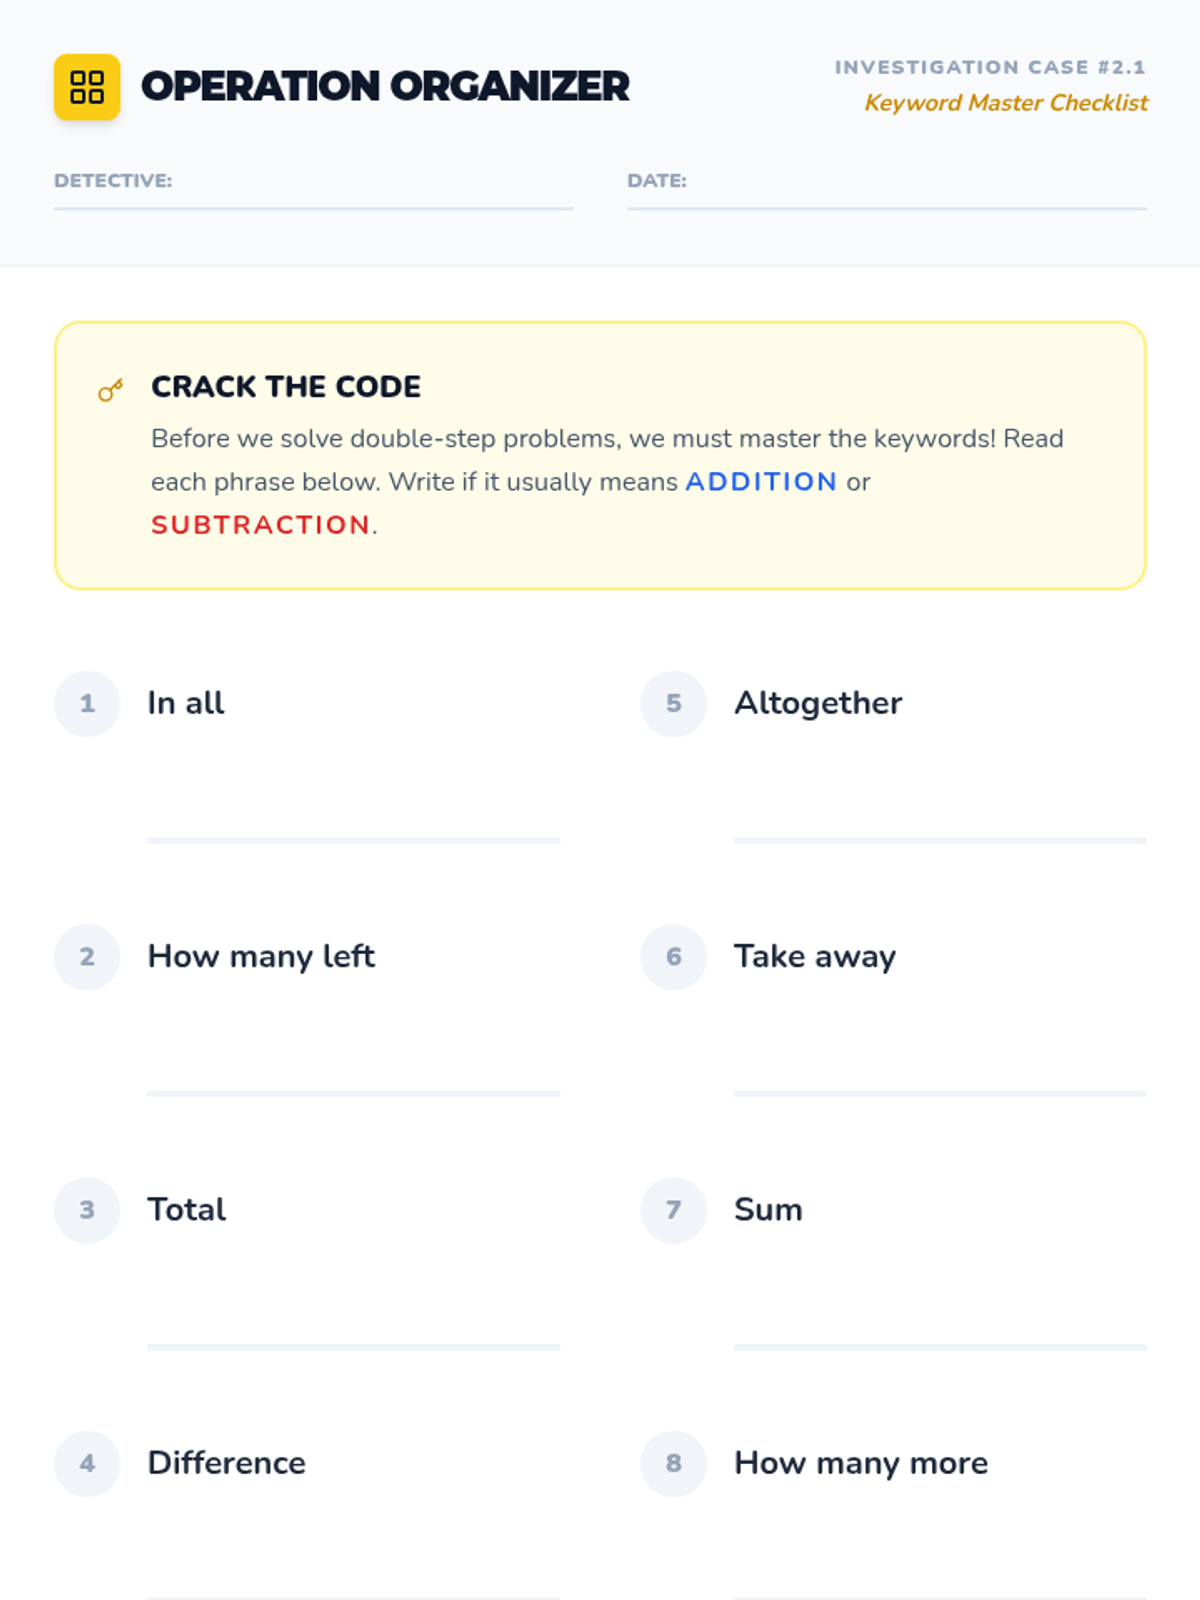1200x1600 pixels.
Task: Select the number 2 circle badge
Action: (x=87, y=957)
